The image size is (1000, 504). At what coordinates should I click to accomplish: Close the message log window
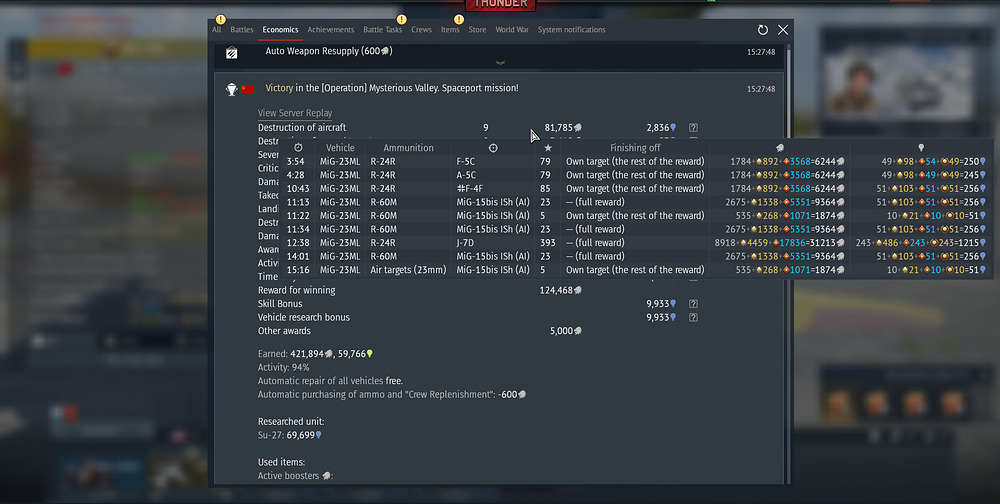click(783, 31)
